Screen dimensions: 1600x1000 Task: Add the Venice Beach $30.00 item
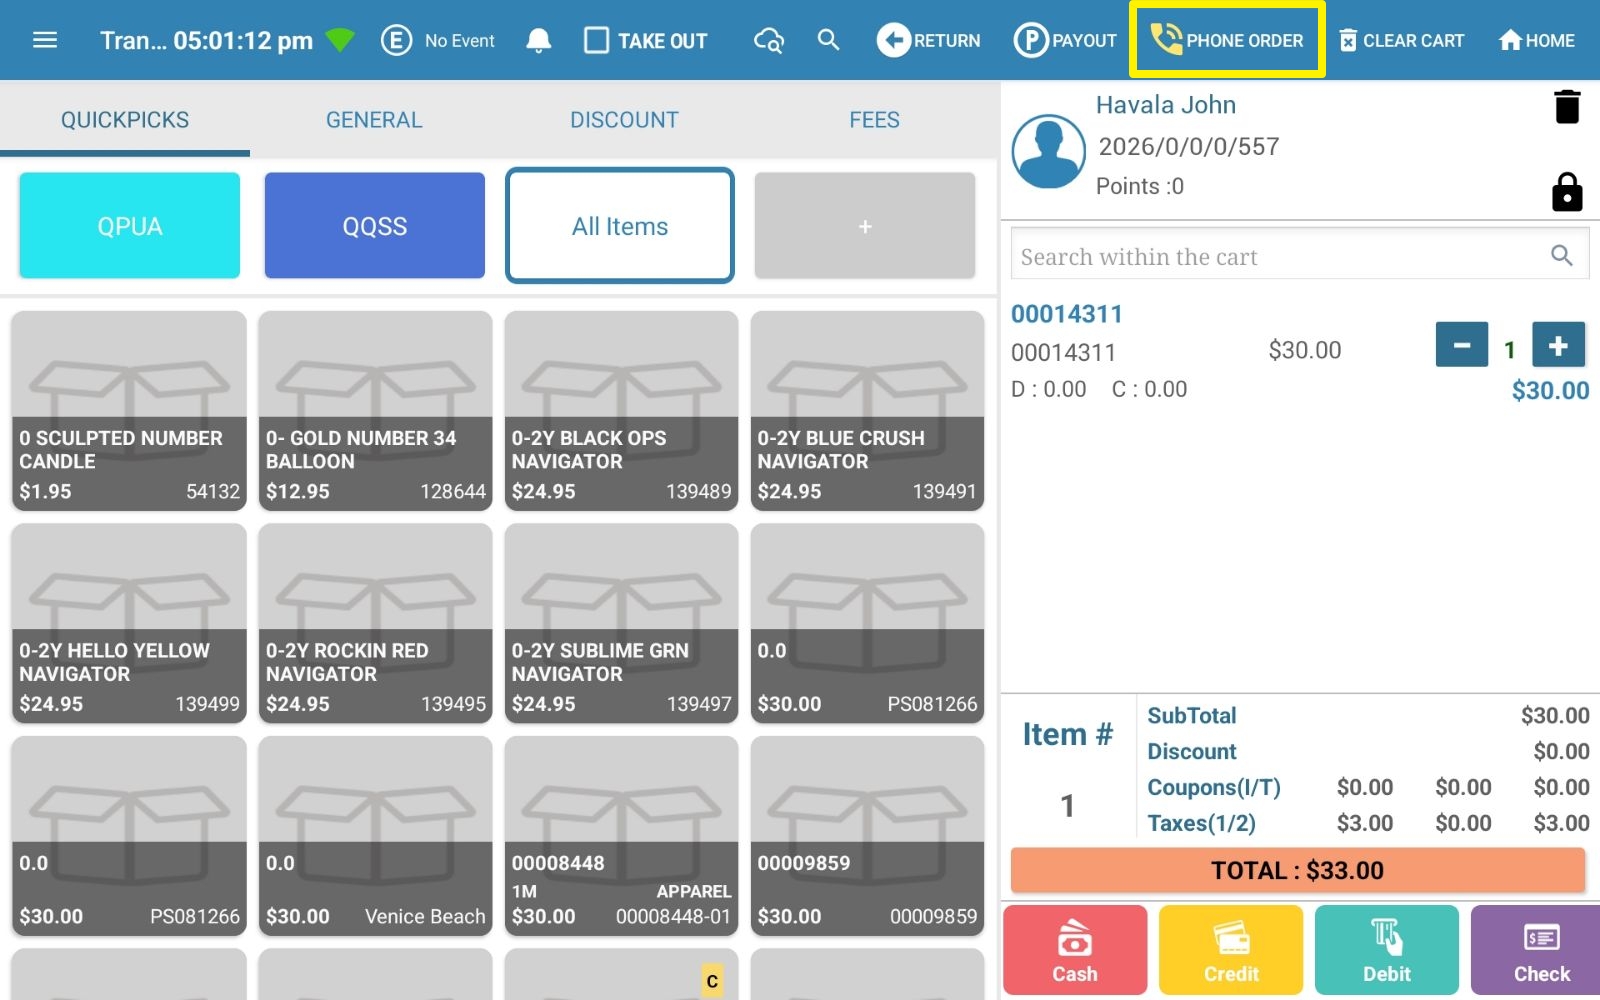pos(375,836)
